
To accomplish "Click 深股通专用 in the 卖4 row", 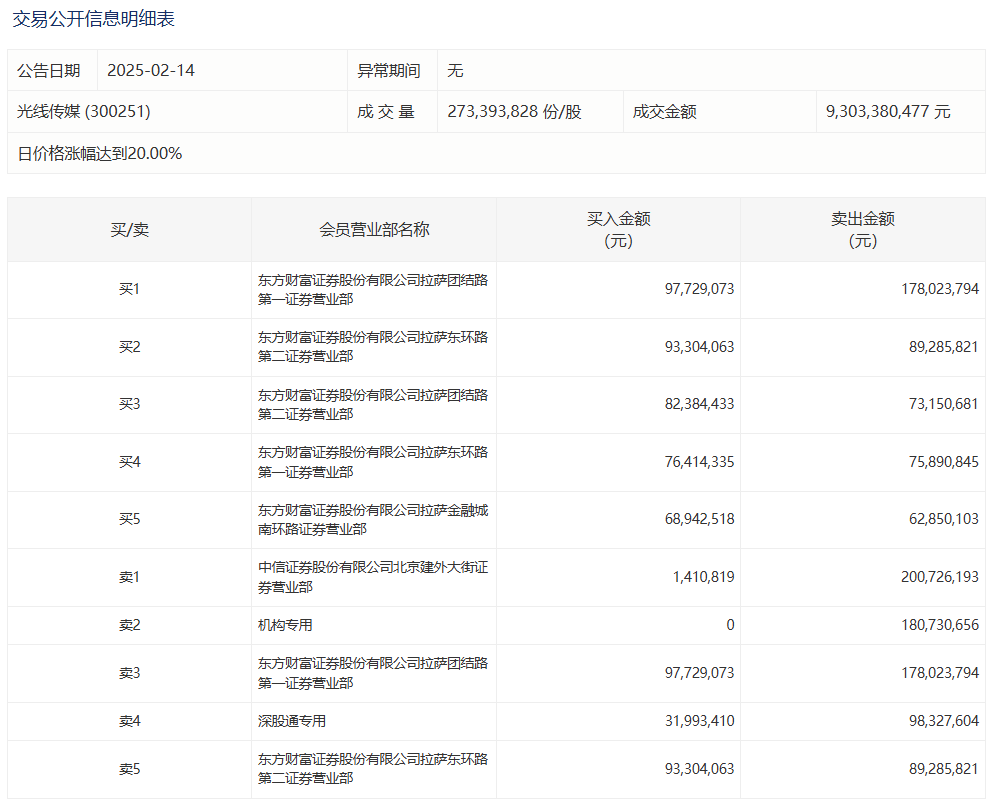I will (292, 721).
